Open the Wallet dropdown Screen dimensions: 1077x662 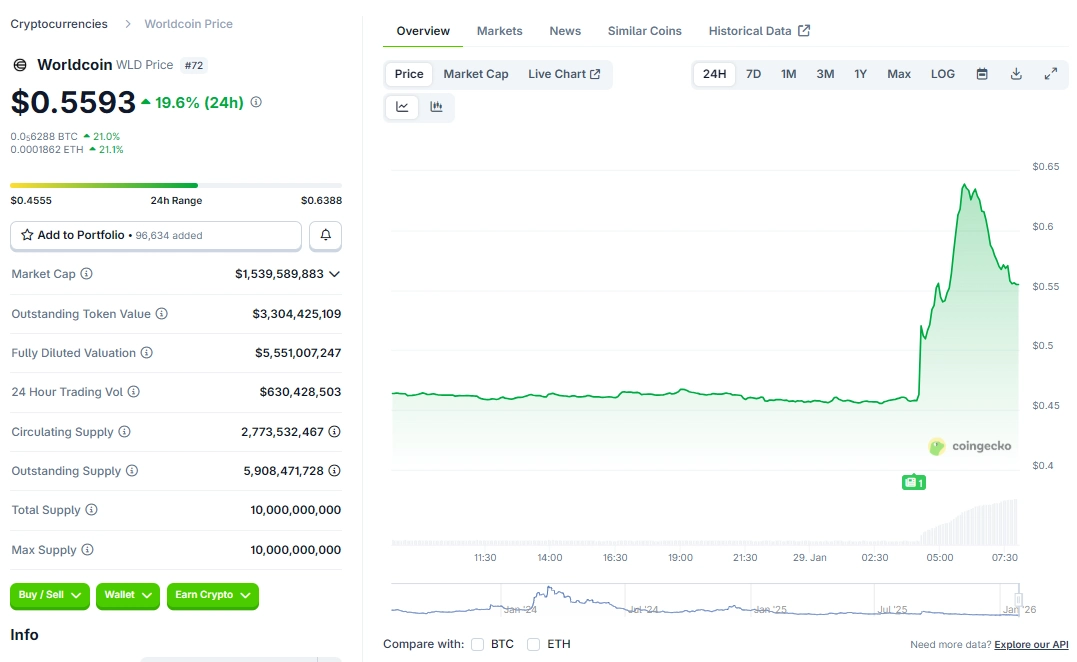(x=128, y=596)
